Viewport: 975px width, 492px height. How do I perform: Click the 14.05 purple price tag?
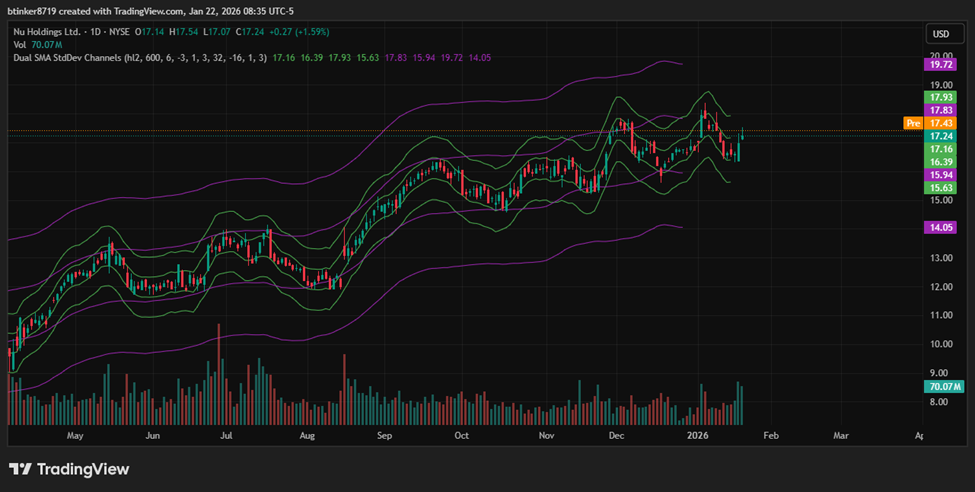[x=942, y=228]
